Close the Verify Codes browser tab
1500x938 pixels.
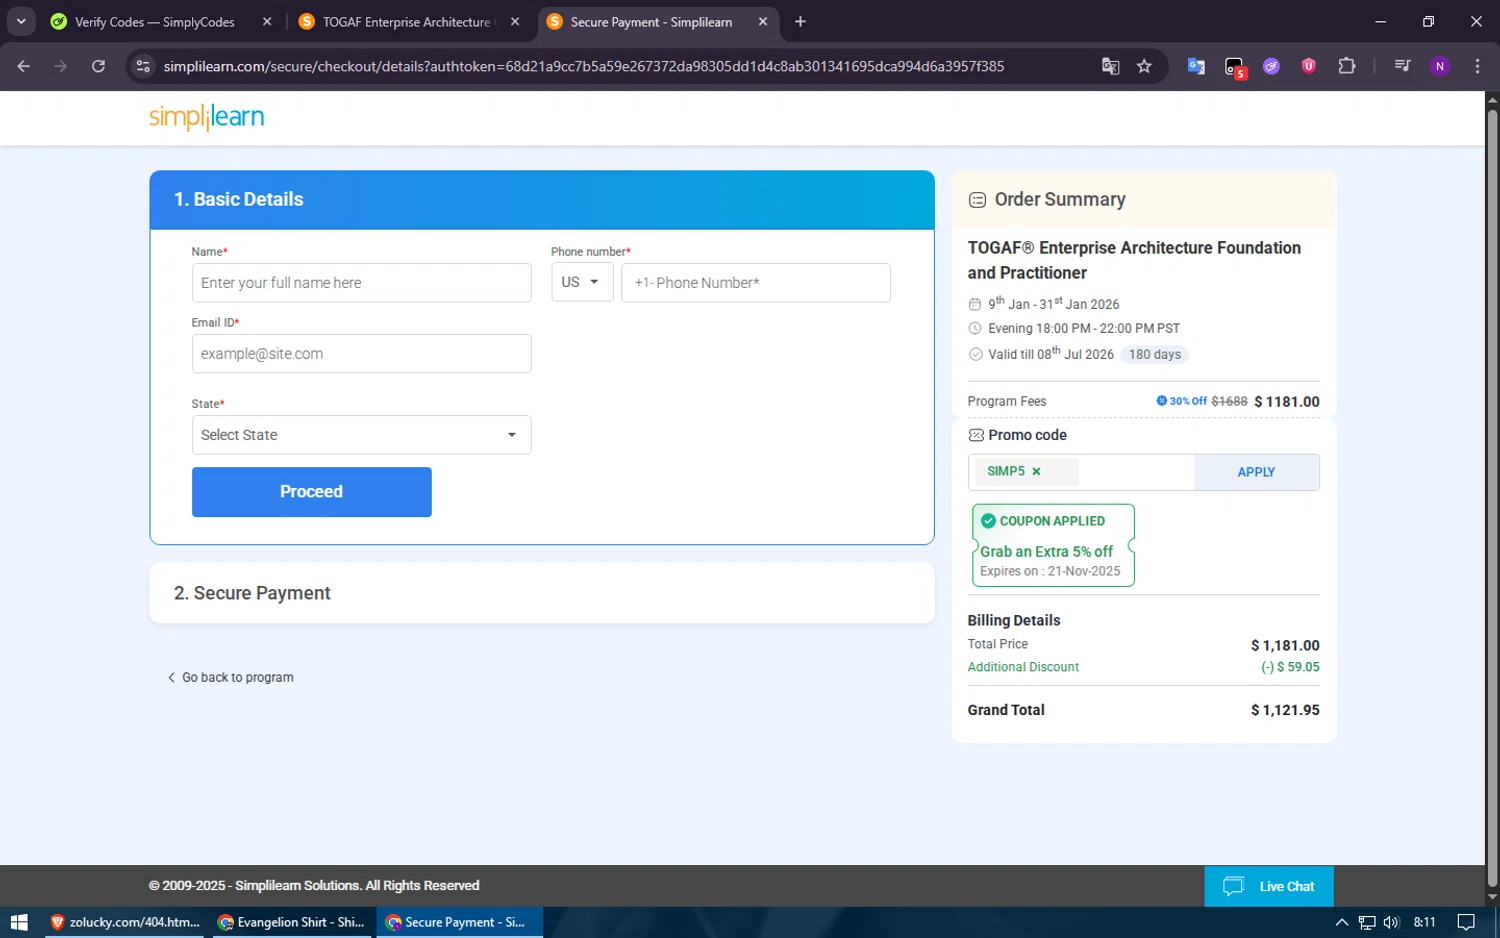point(267,22)
